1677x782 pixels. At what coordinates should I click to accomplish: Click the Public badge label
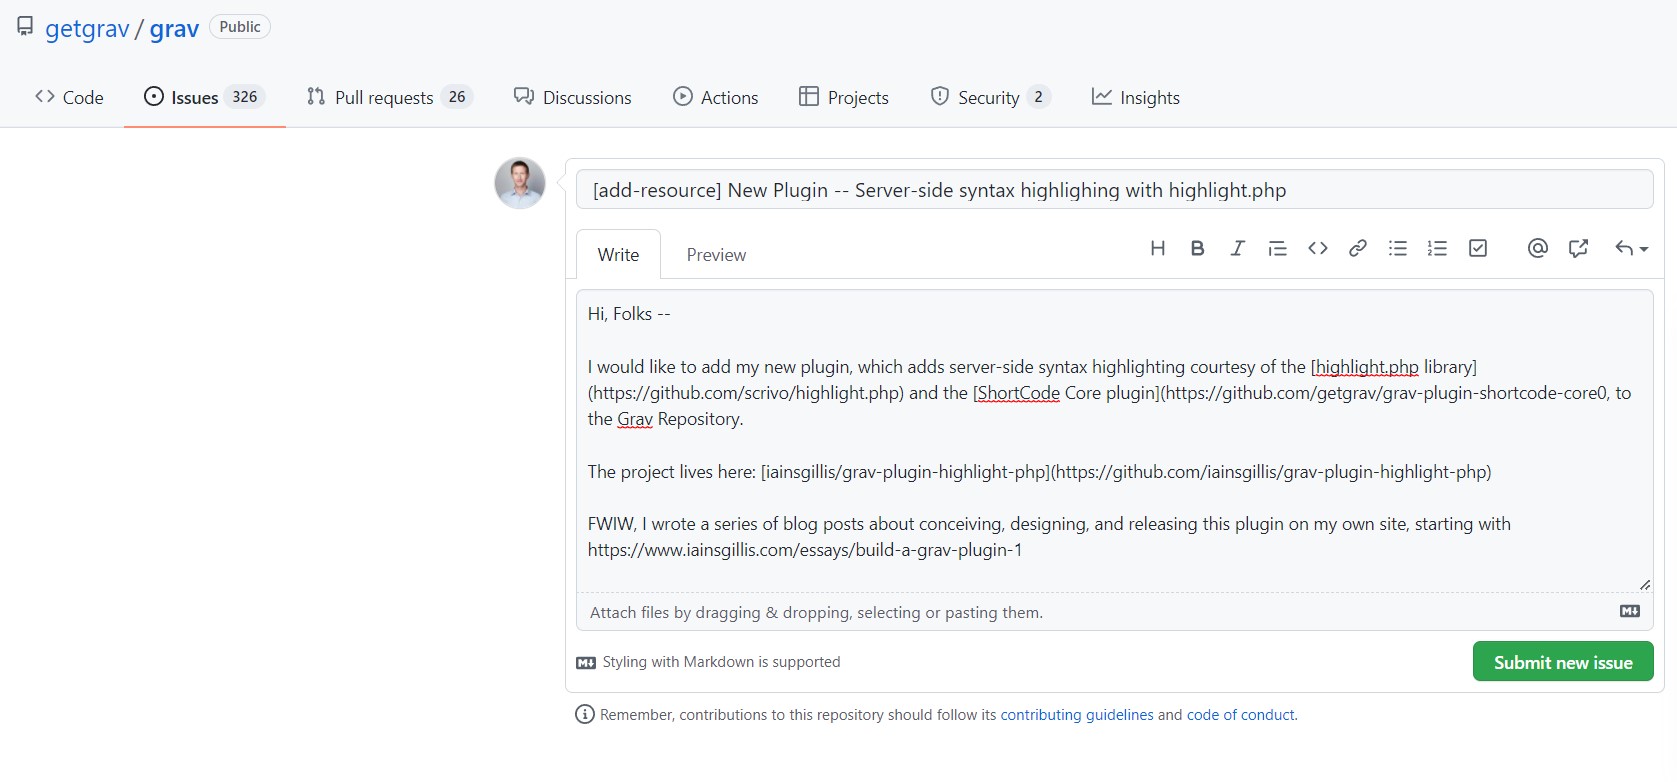pos(240,27)
